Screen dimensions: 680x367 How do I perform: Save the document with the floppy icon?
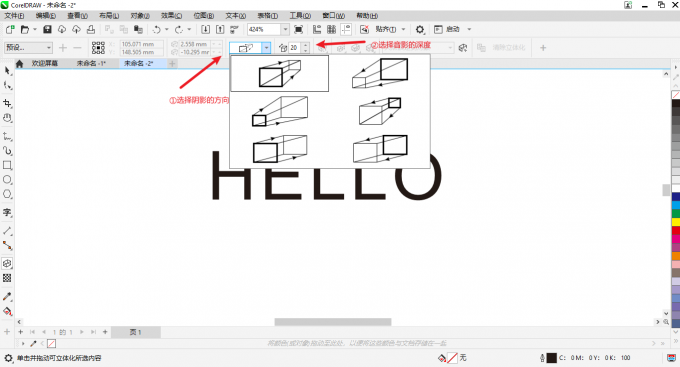[x=47, y=29]
